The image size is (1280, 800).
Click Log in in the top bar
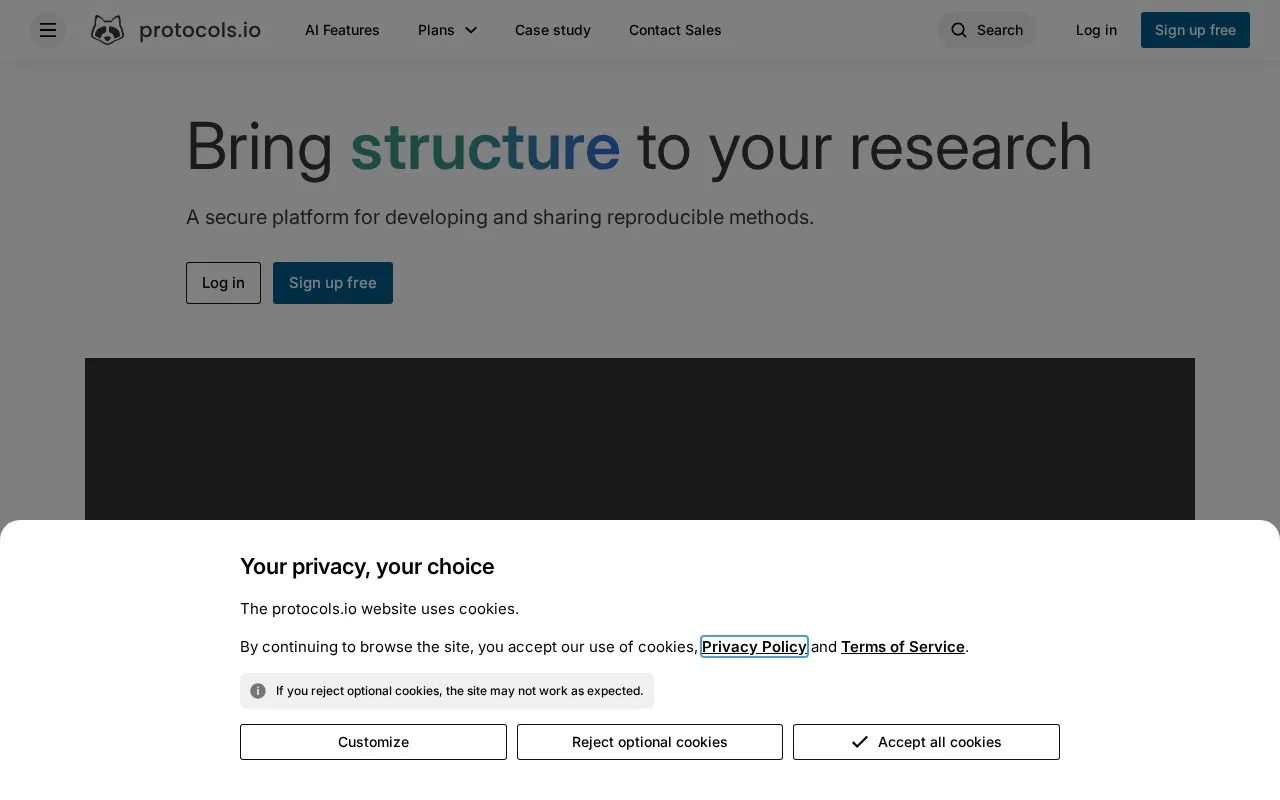pos(1096,30)
